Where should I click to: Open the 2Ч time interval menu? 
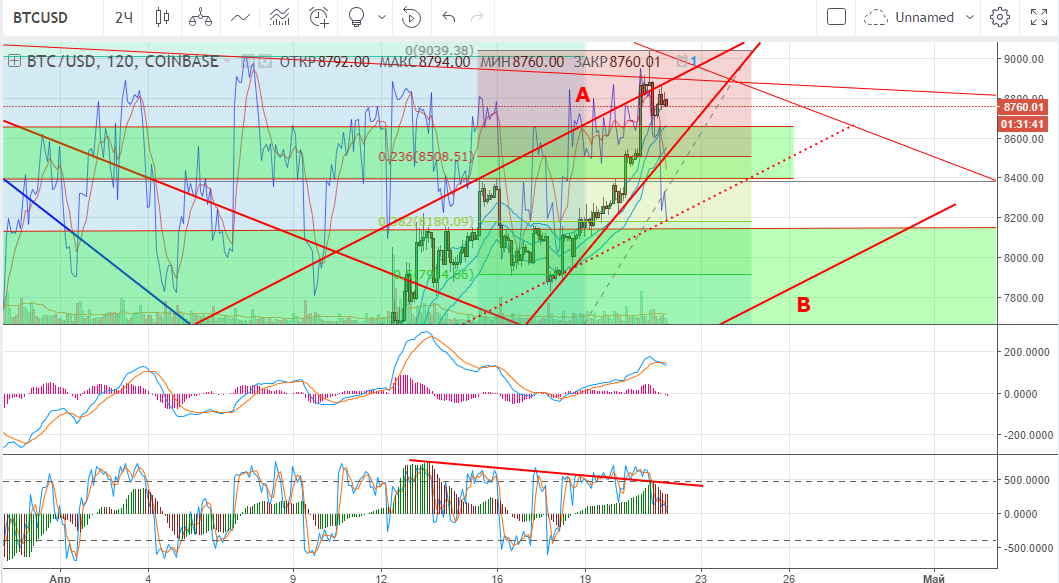click(124, 17)
